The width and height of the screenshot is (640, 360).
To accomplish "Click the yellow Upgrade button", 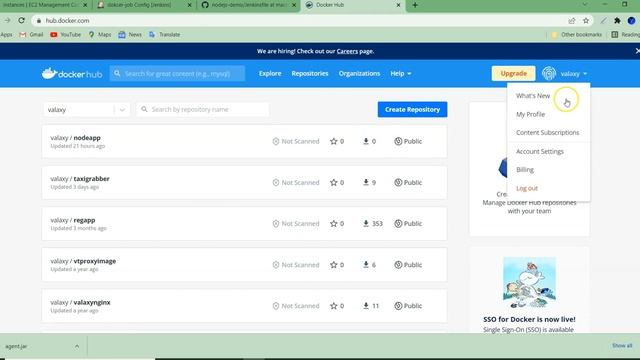I will coord(513,73).
